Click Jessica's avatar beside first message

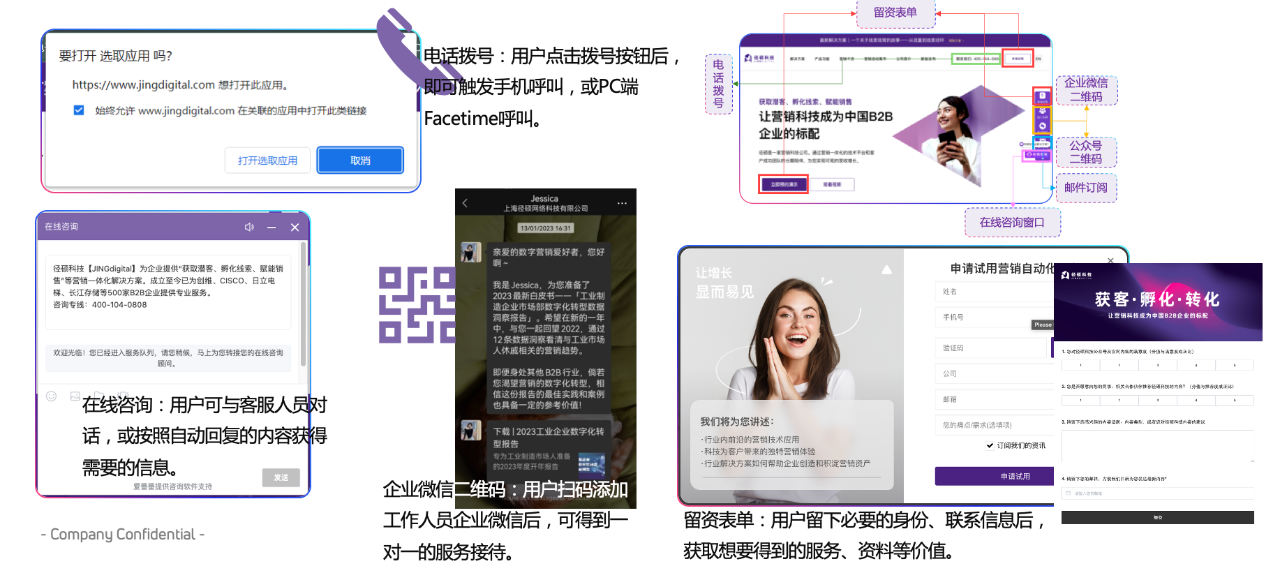(x=471, y=252)
